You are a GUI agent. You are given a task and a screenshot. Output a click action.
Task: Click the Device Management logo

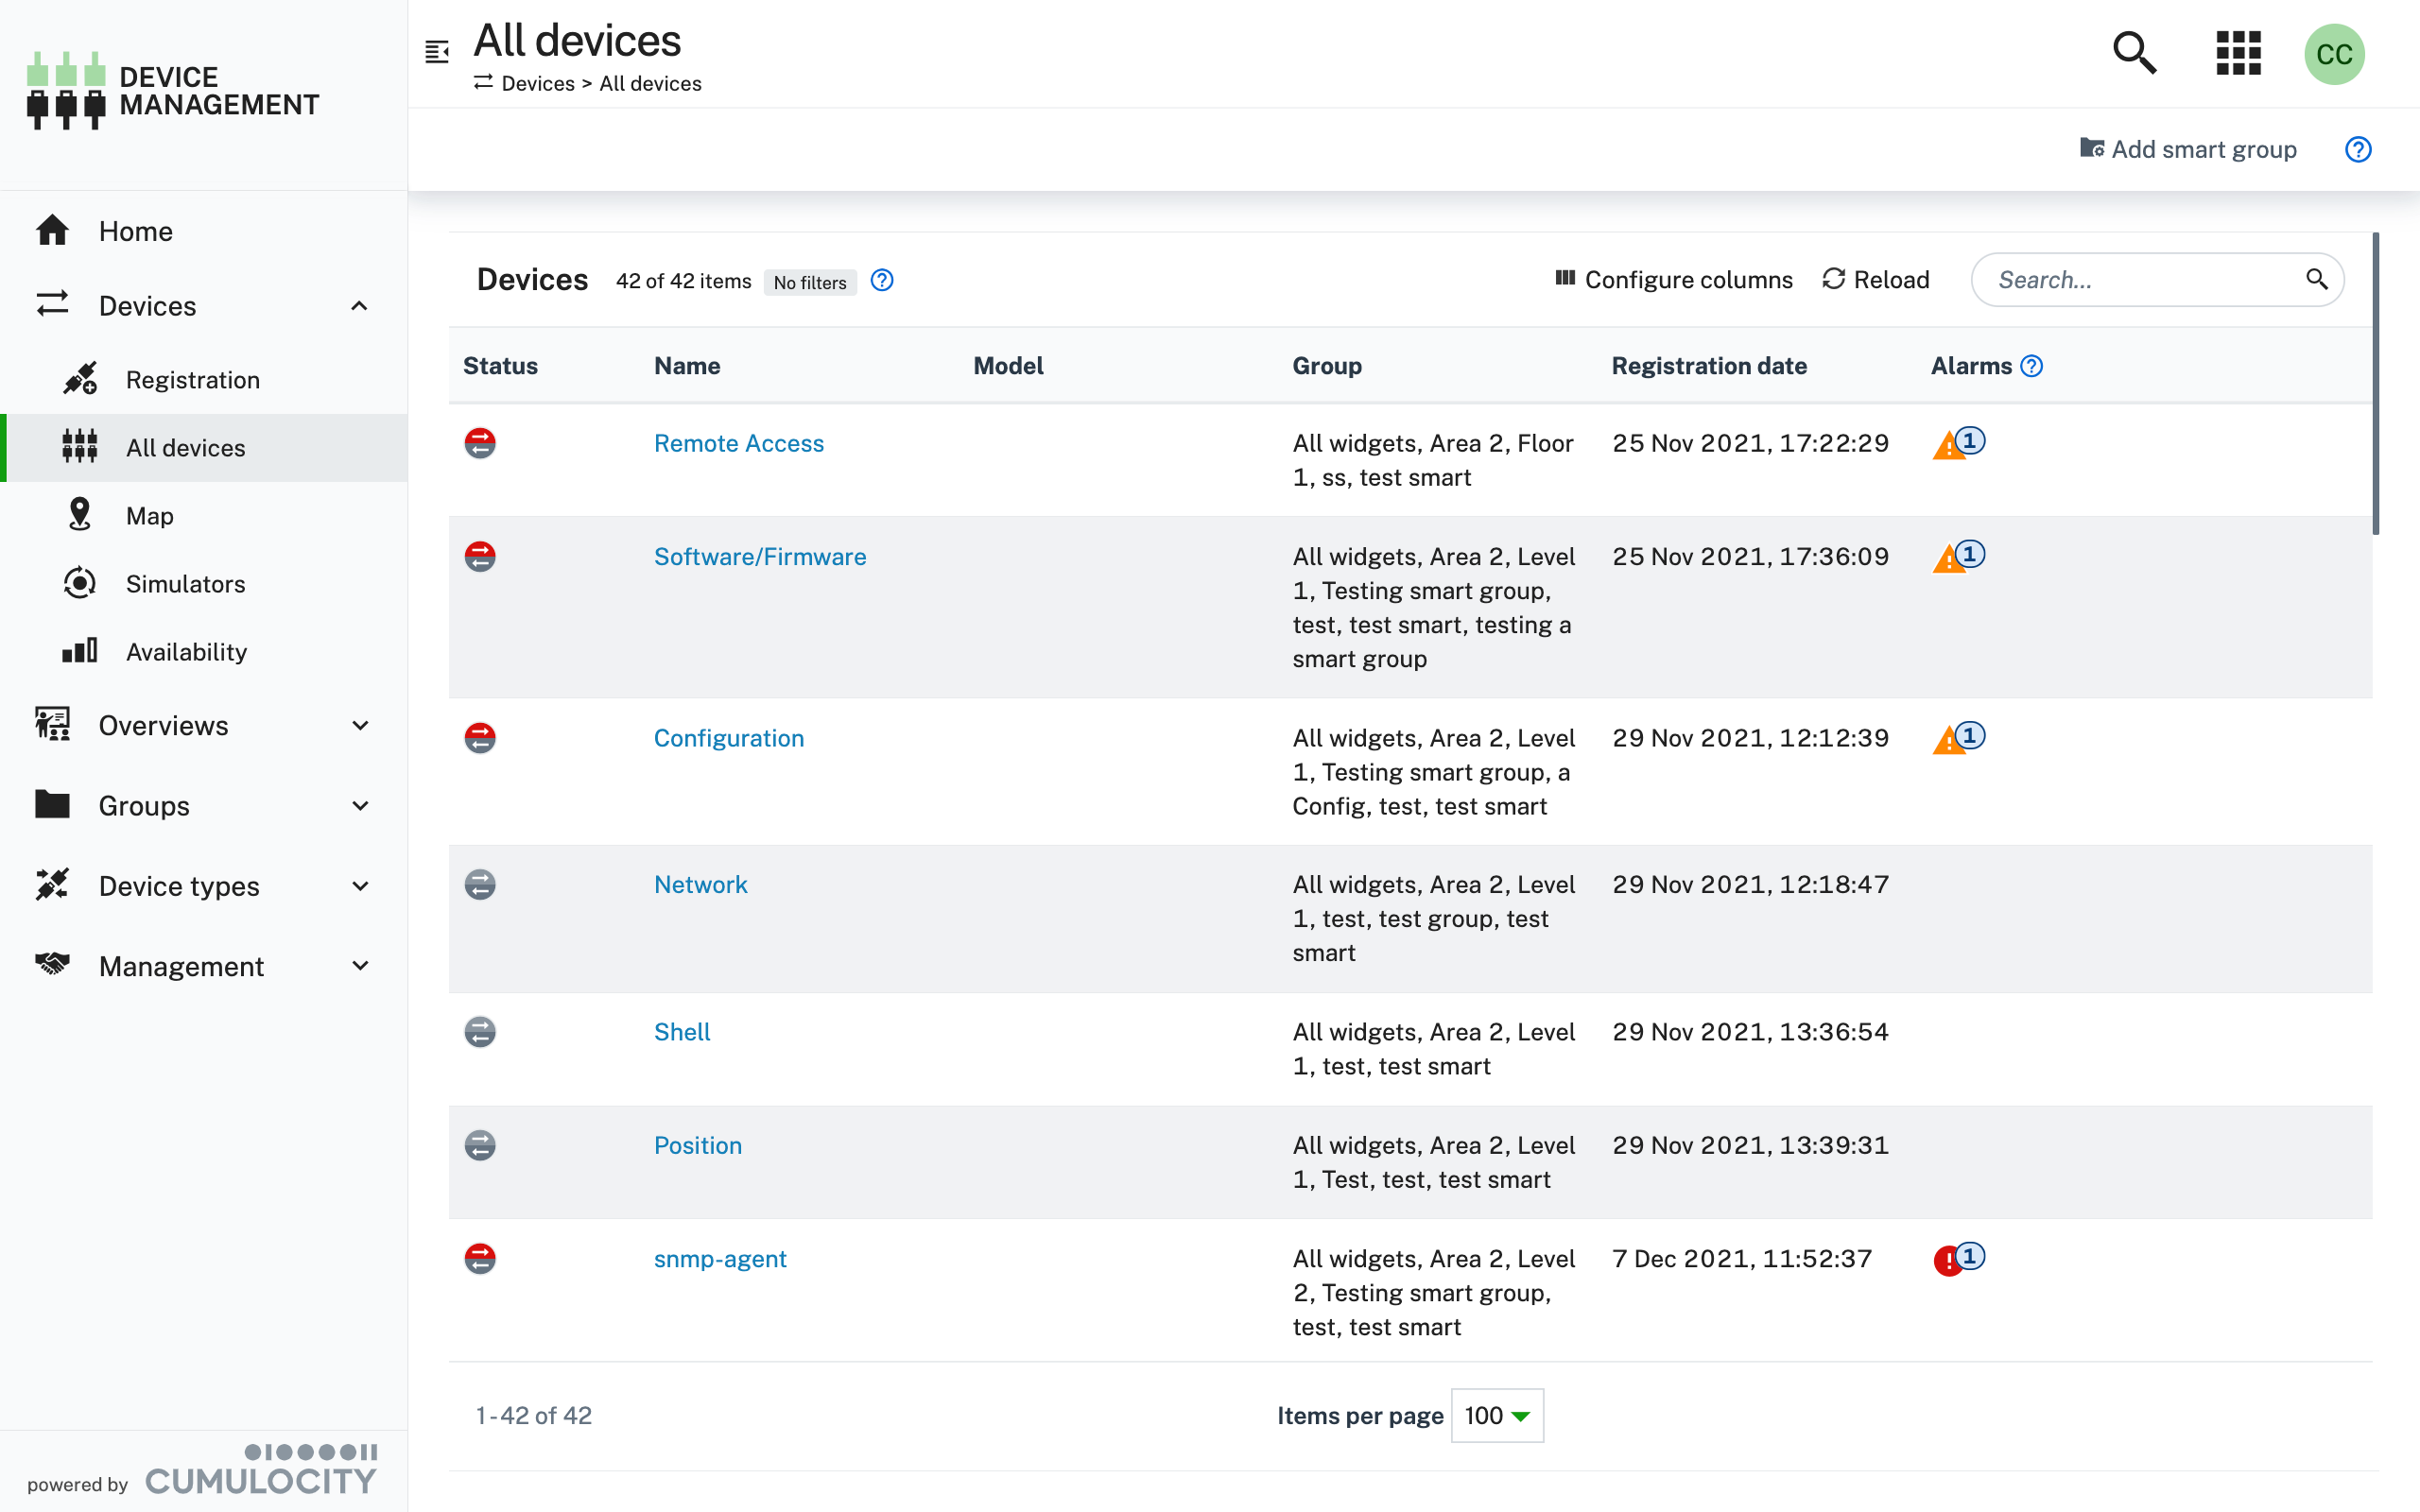pos(172,91)
